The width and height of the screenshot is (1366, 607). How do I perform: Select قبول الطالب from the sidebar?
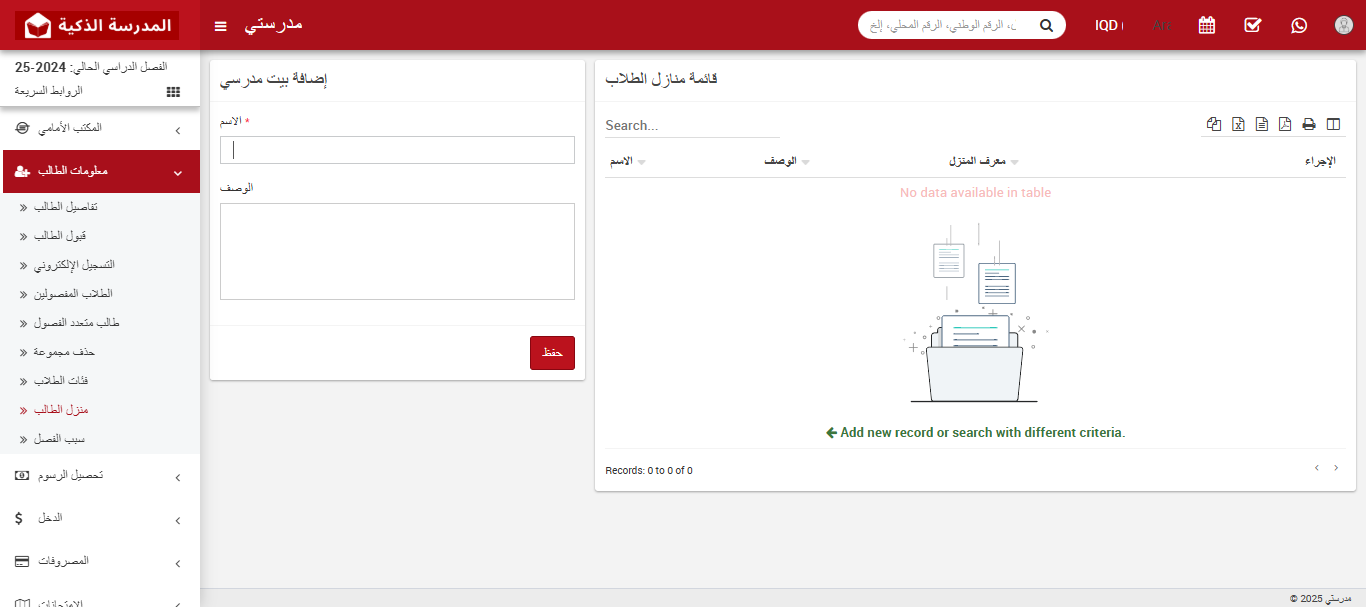point(60,235)
